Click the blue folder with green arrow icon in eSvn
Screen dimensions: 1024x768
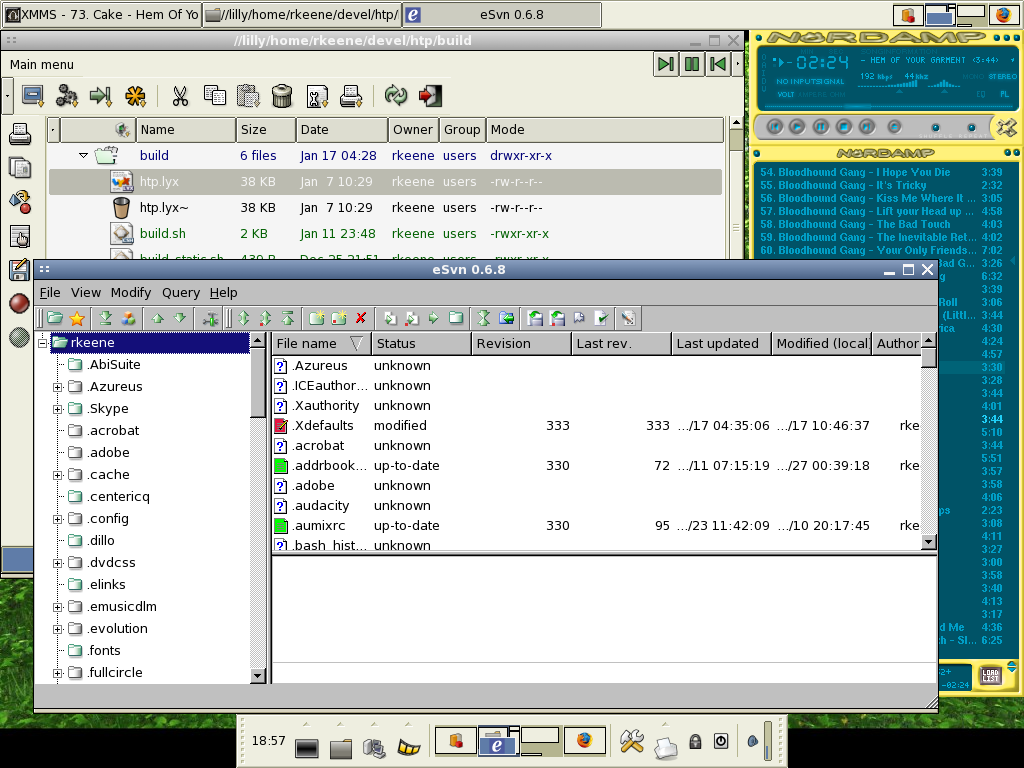pos(506,318)
